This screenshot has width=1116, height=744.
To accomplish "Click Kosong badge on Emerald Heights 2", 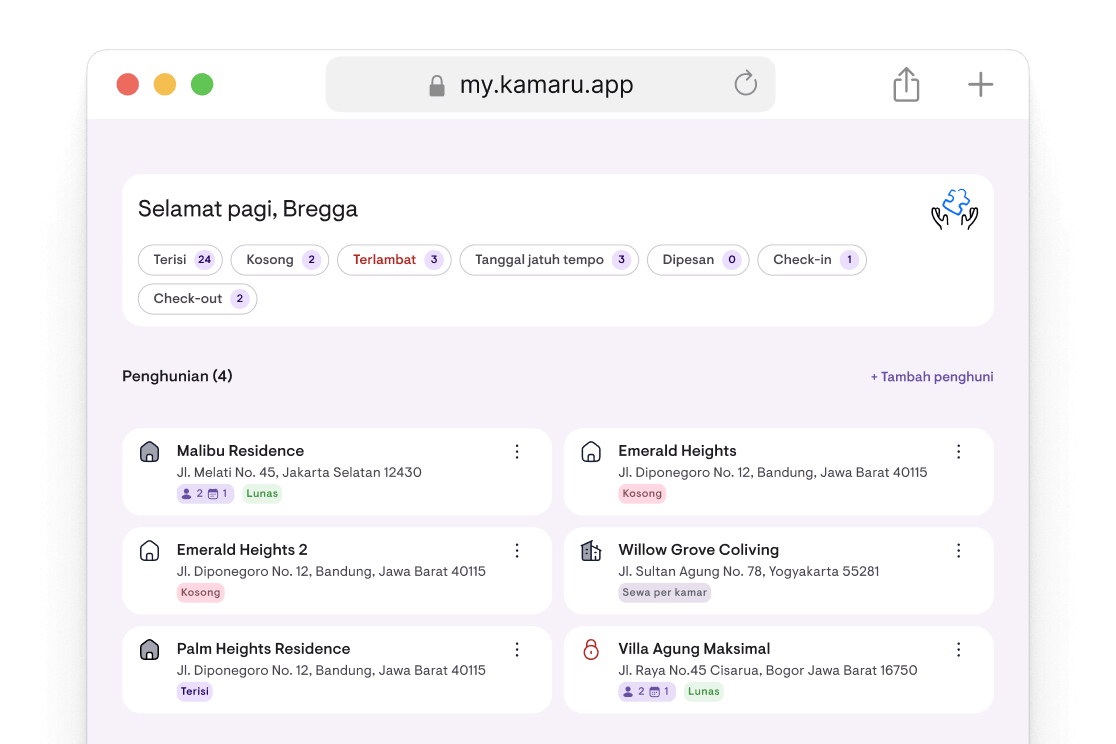I will [201, 592].
